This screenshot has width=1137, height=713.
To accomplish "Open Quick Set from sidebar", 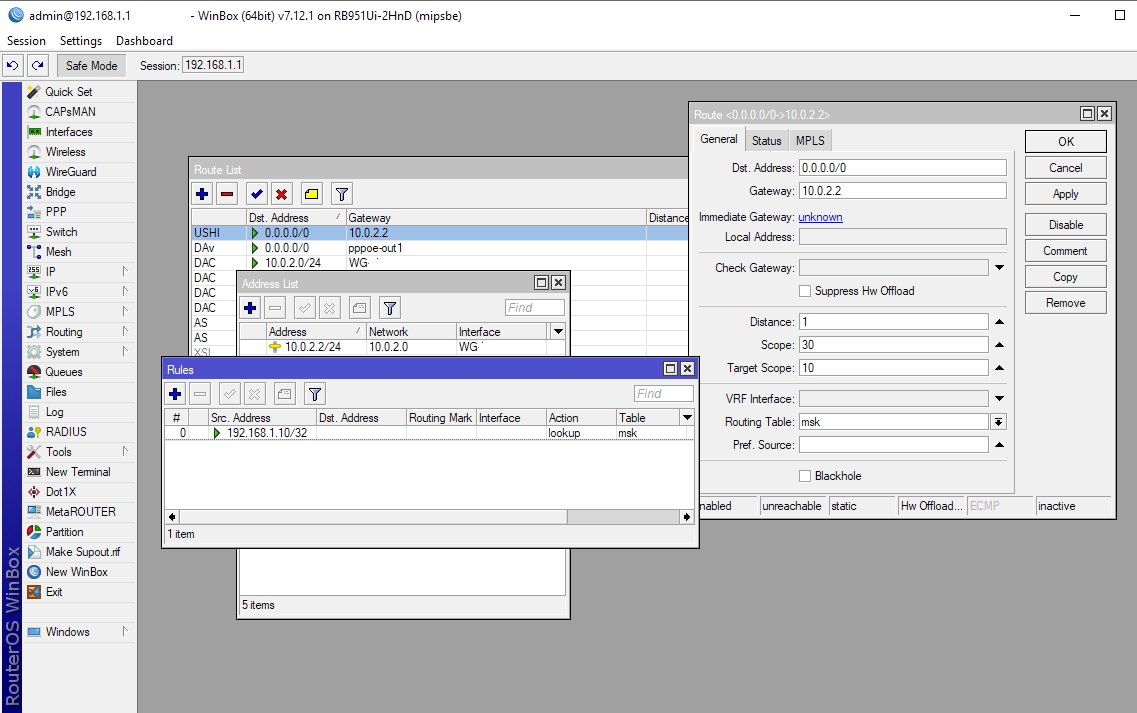I will [x=69, y=91].
